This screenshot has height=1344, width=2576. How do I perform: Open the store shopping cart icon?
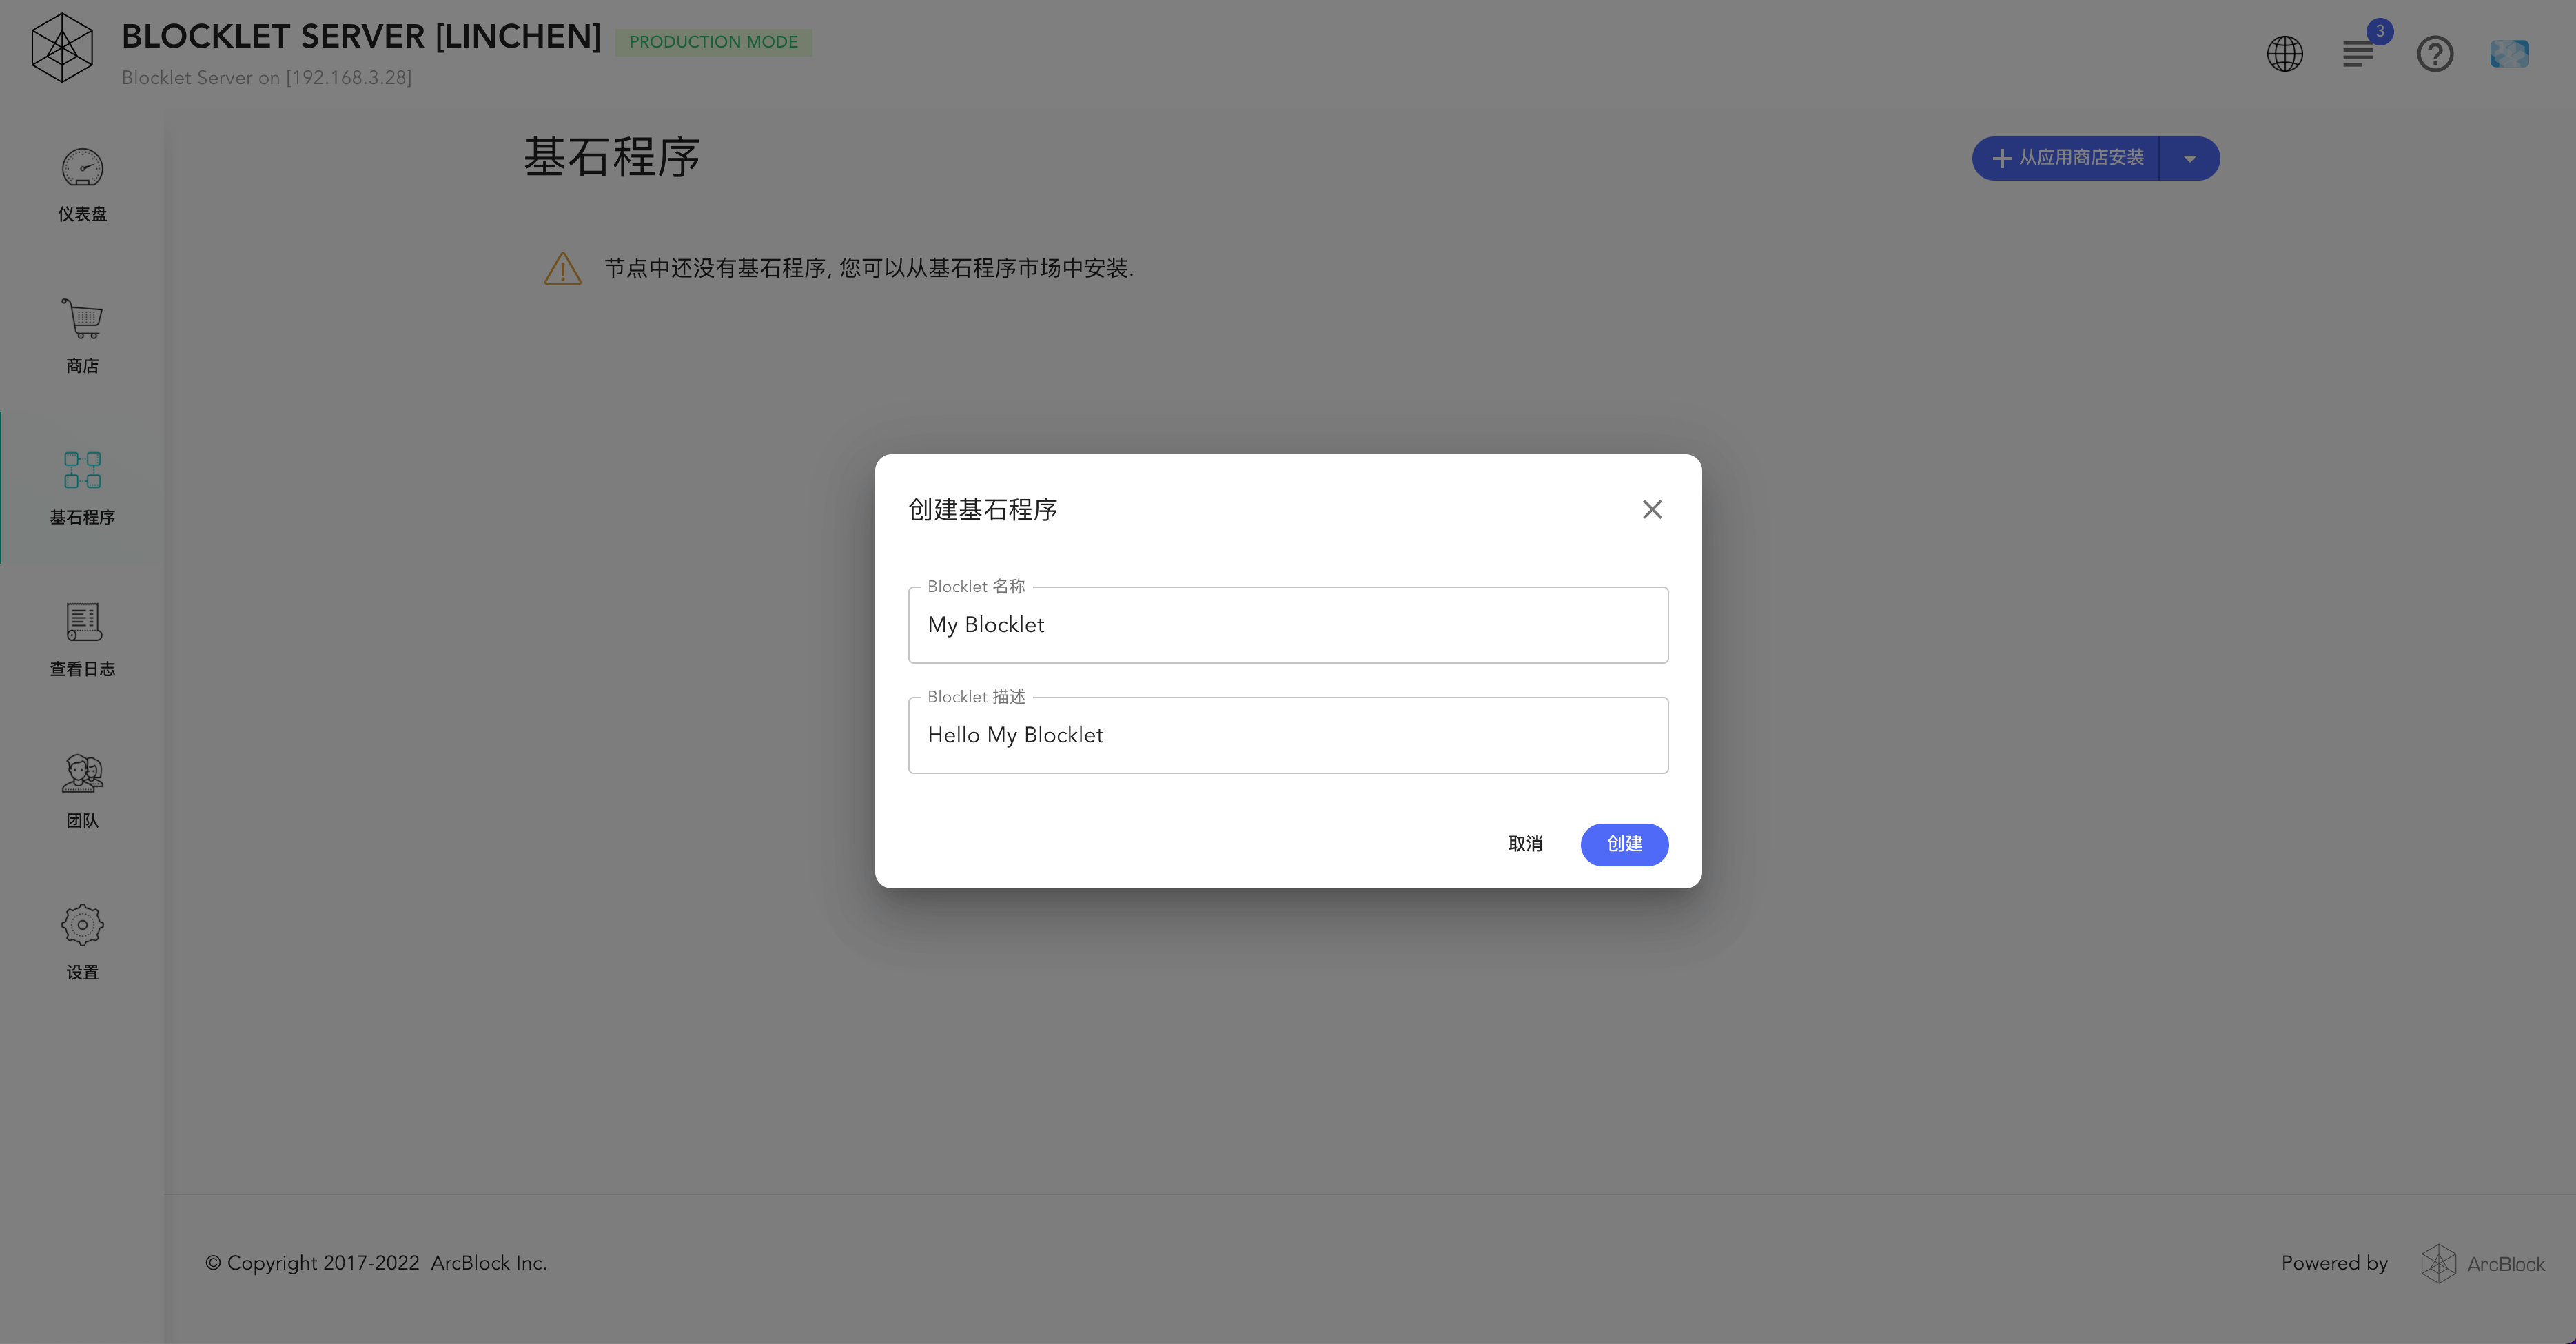(82, 319)
